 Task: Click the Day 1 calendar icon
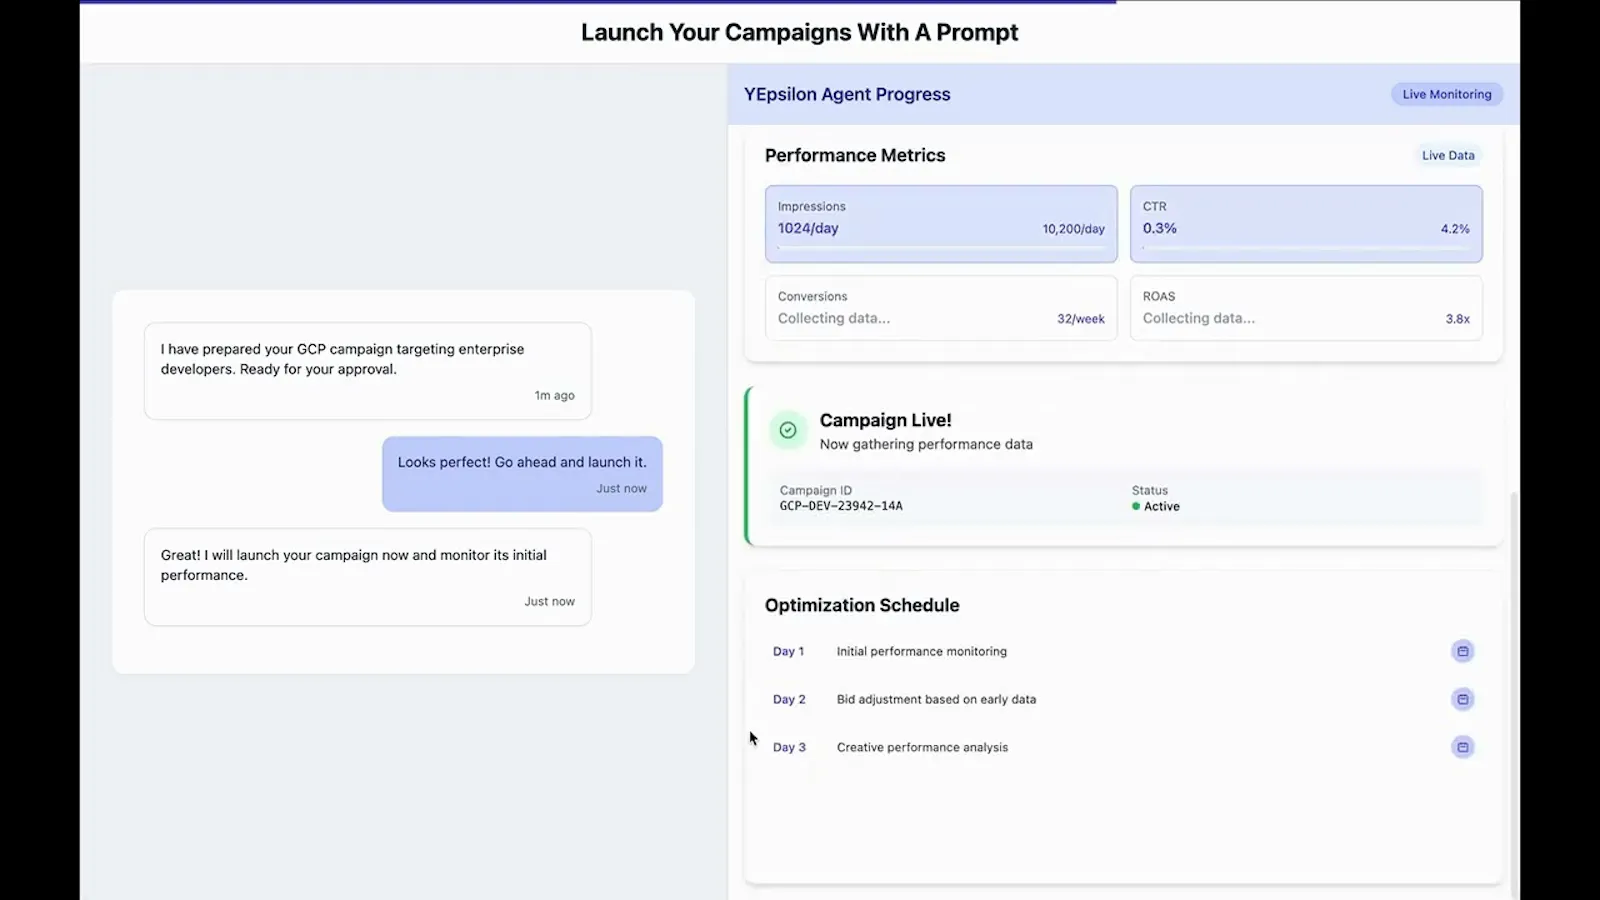(1462, 651)
